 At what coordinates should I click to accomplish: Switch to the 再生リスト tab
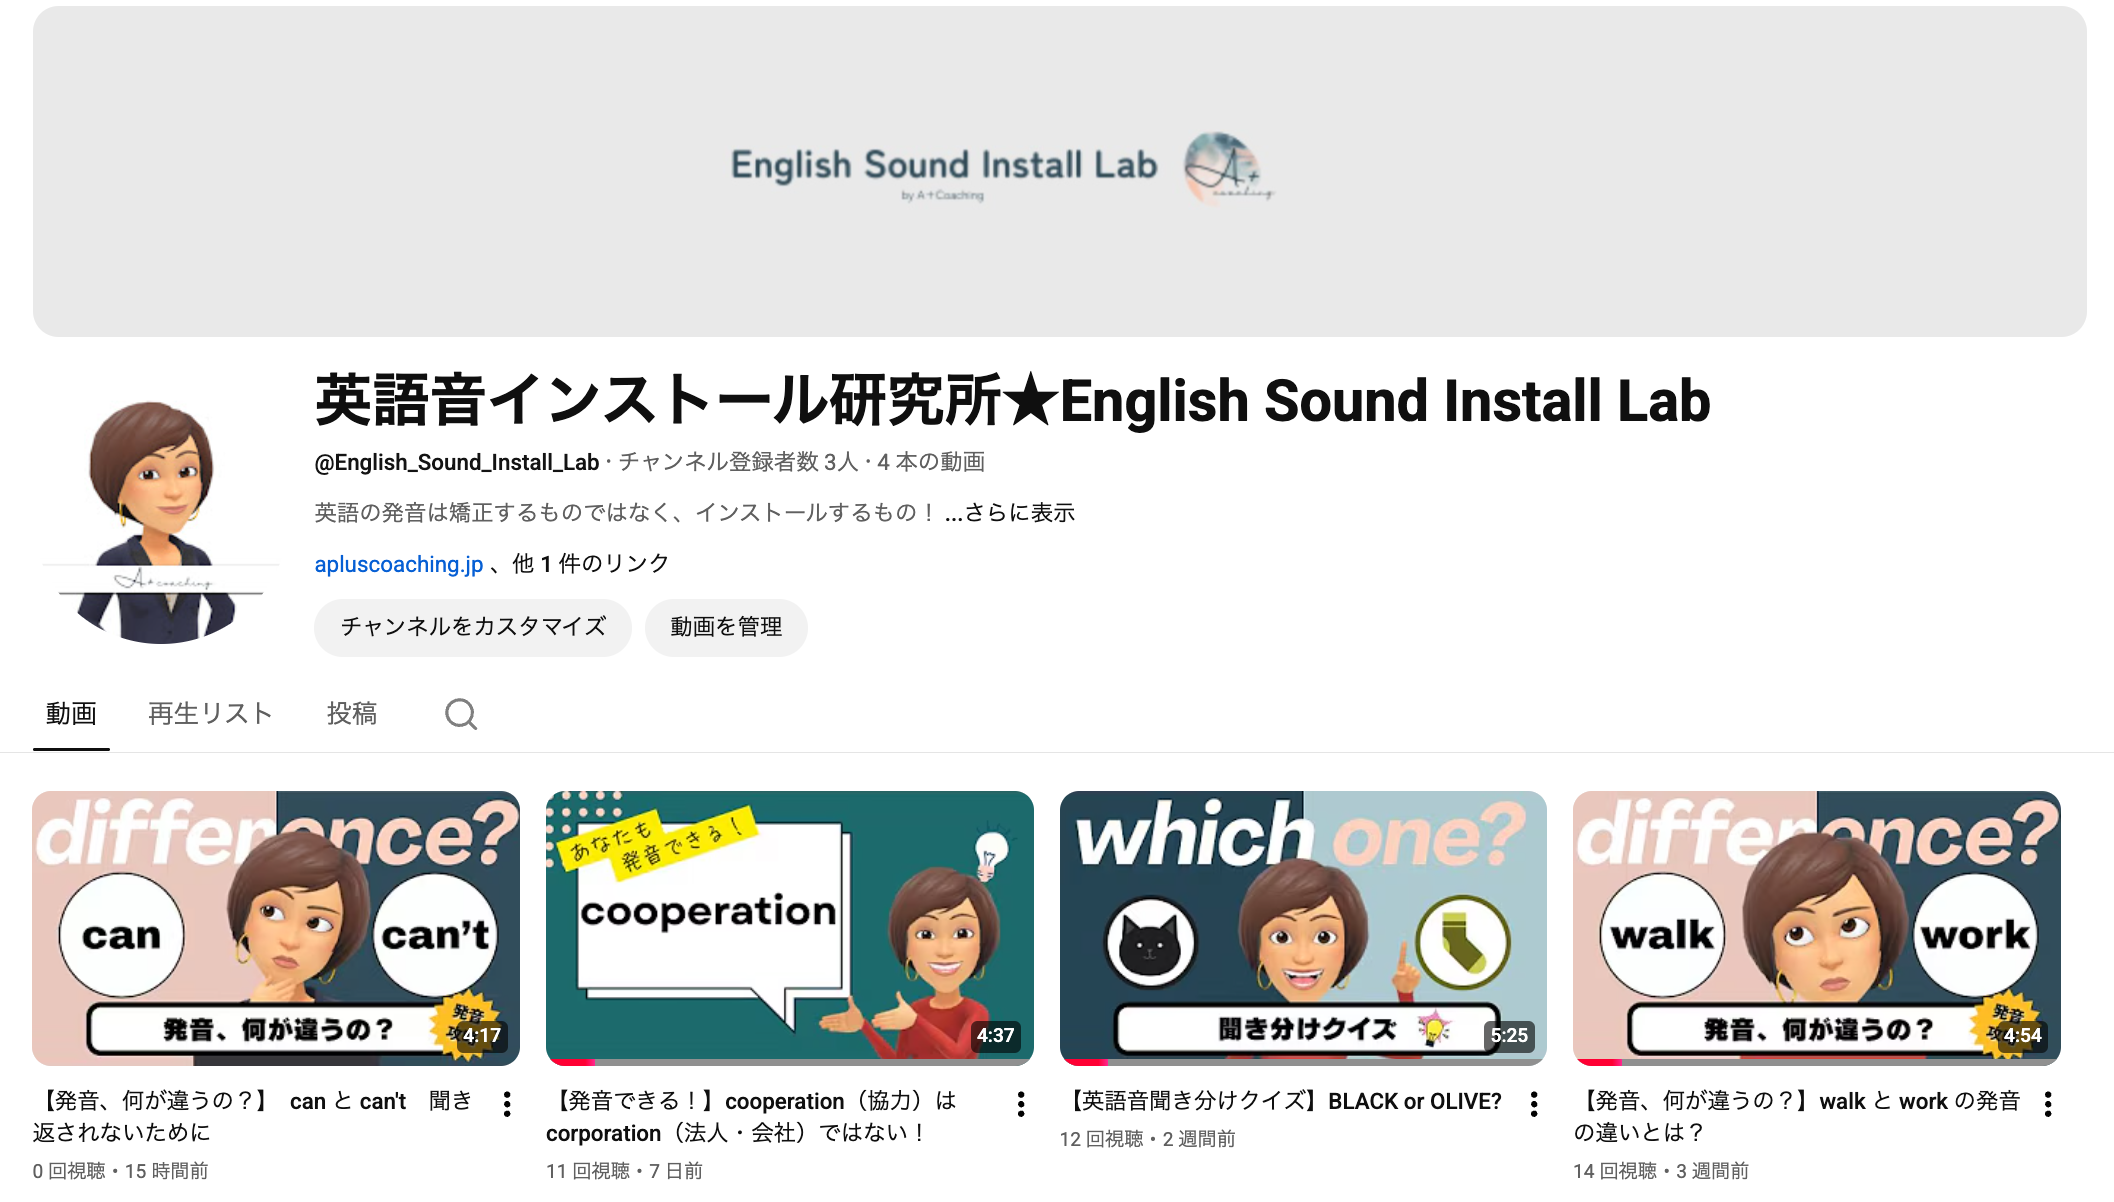coord(210,714)
